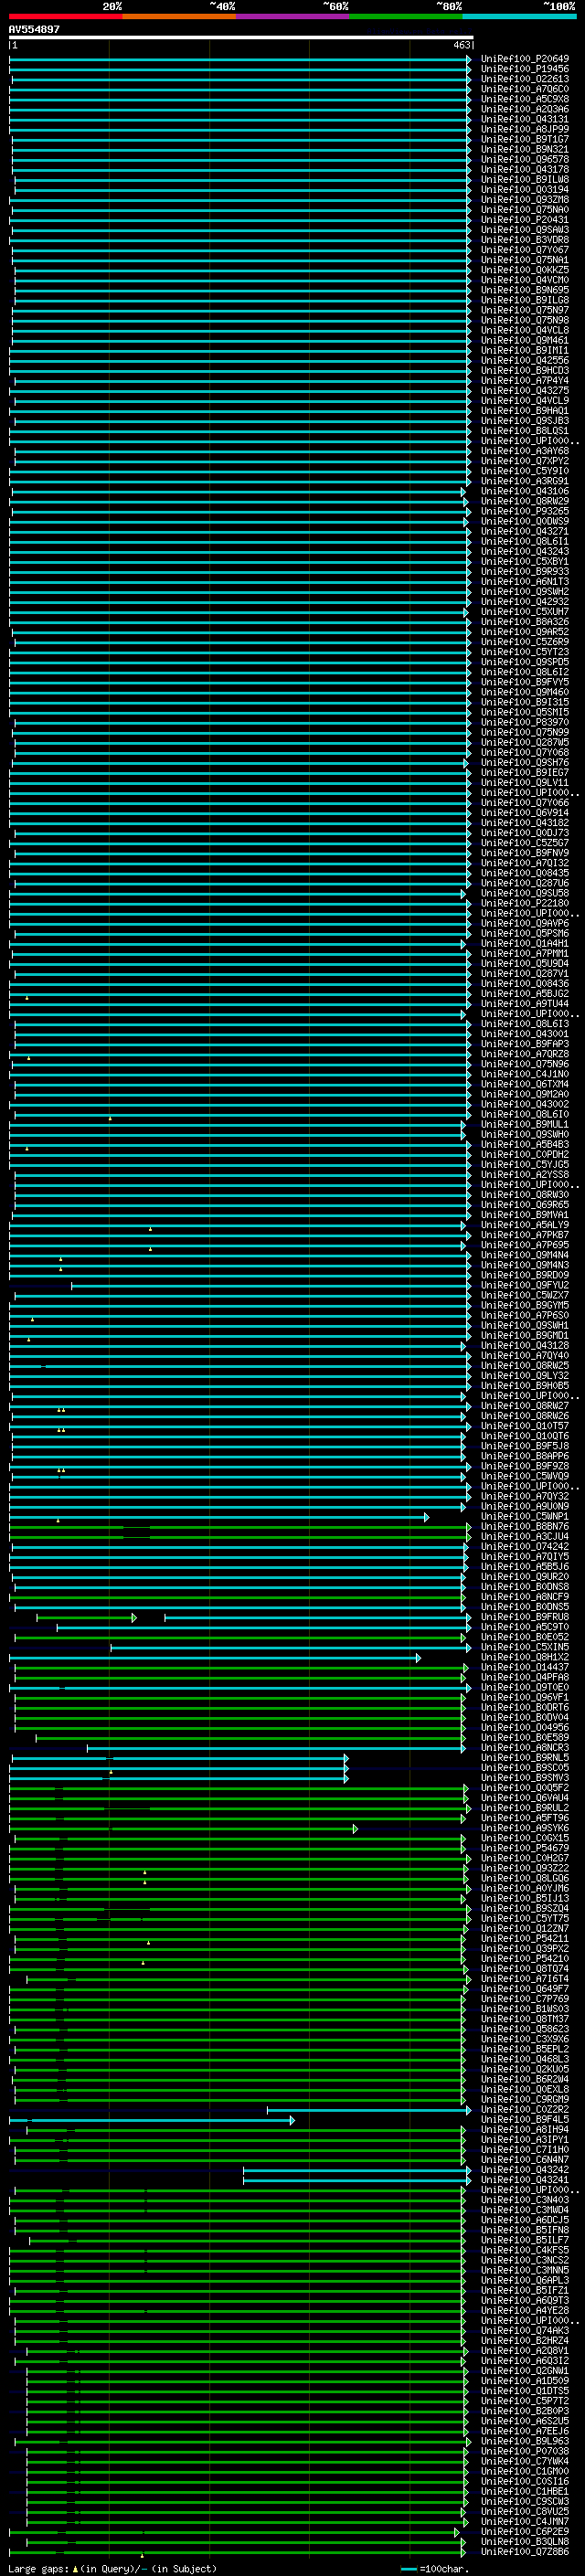
Task: Open hit UniRef100_Q96578
Action: (525, 159)
